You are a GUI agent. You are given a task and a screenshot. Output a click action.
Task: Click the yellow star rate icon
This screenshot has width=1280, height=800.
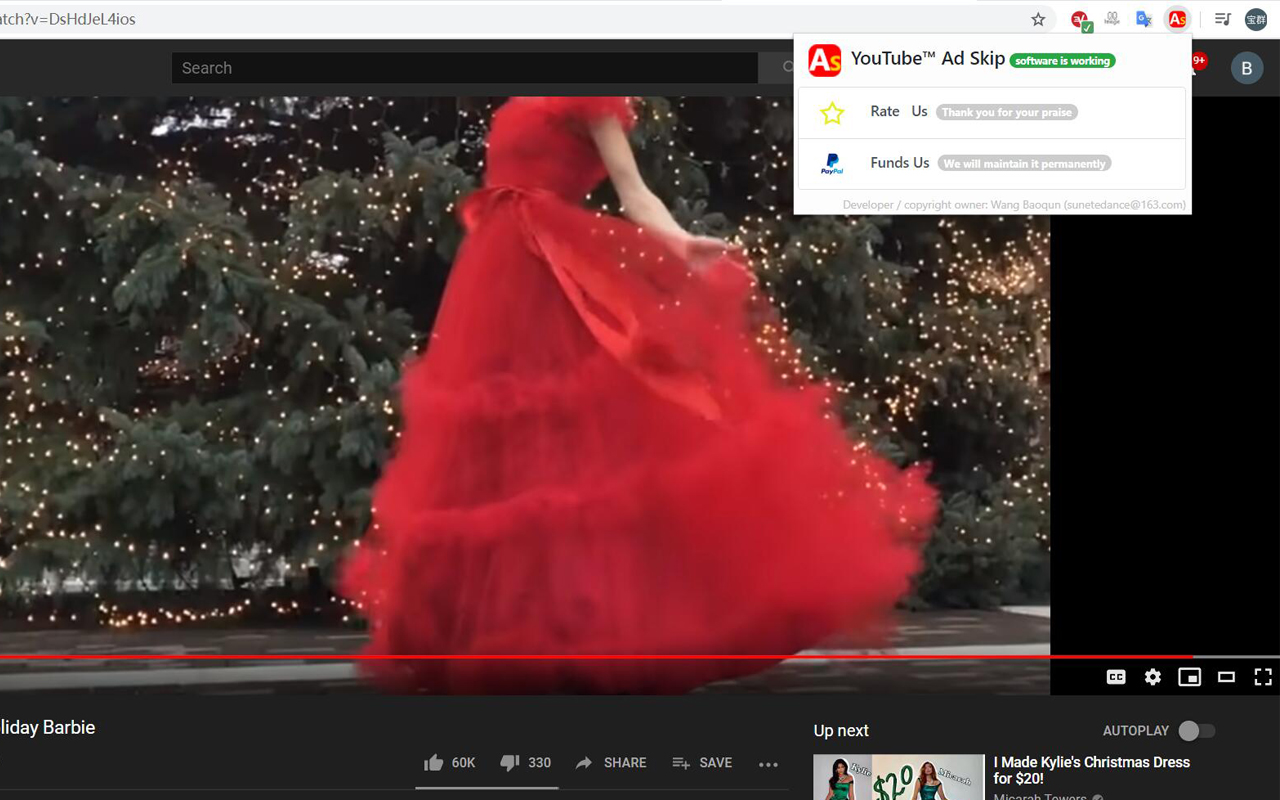832,113
